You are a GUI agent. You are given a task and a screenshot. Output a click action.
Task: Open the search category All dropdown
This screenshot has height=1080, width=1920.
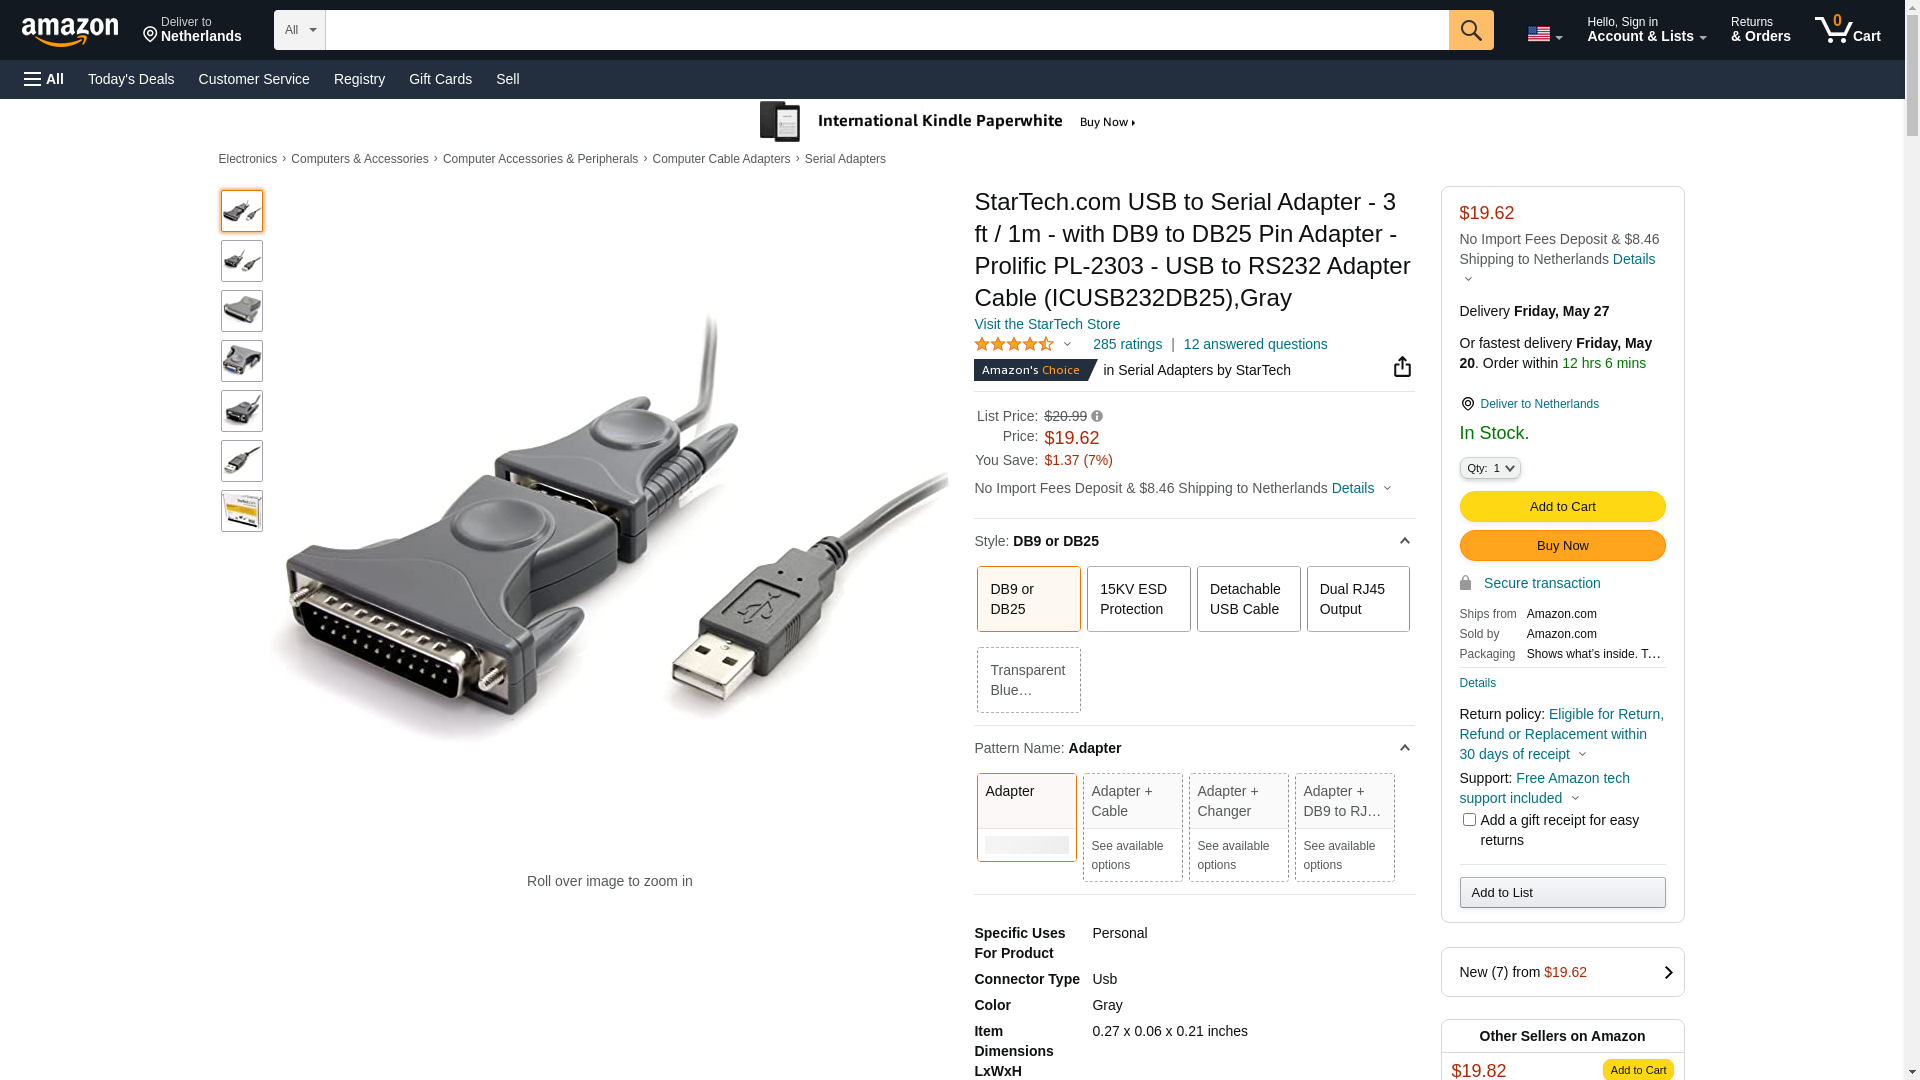point(299,30)
